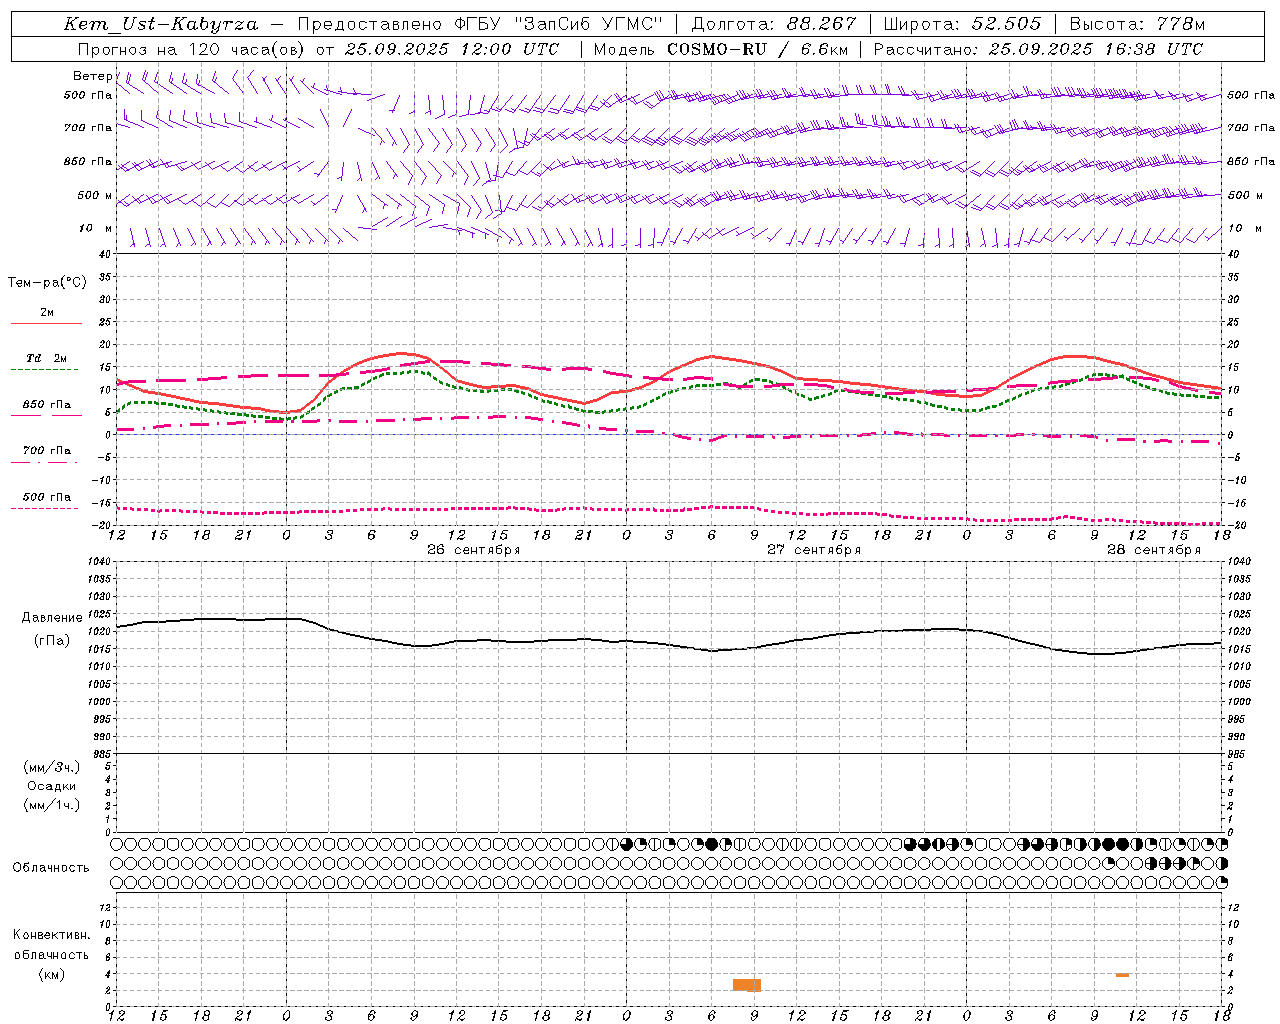Select the Td 2м dew point legend entry
This screenshot has width=1280, height=1024.
coord(46,362)
